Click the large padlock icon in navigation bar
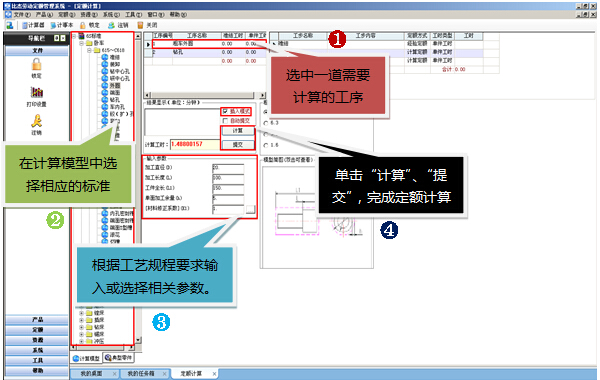This screenshot has width=600, height=380. 37,64
